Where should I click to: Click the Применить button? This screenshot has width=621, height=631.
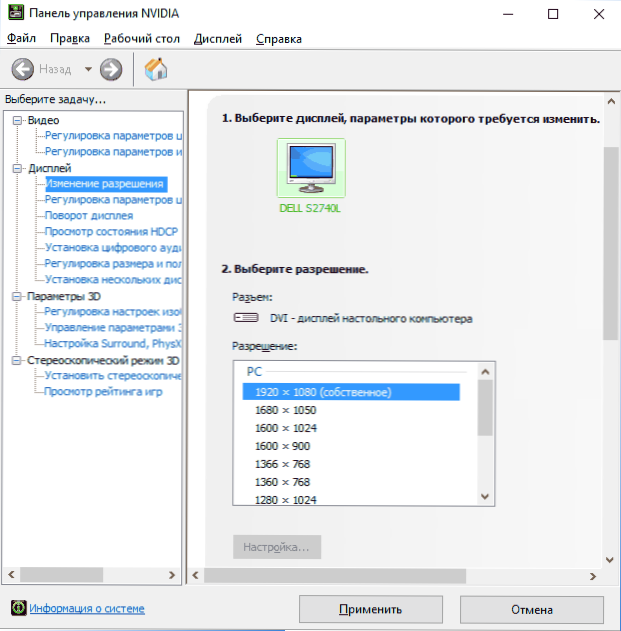click(x=371, y=609)
